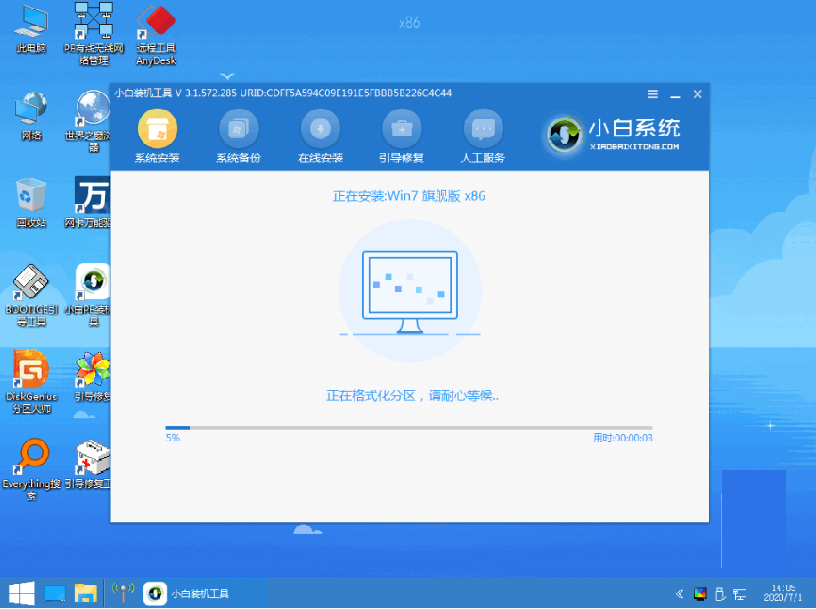Open the Everything搜索 shortcut

(x=31, y=470)
